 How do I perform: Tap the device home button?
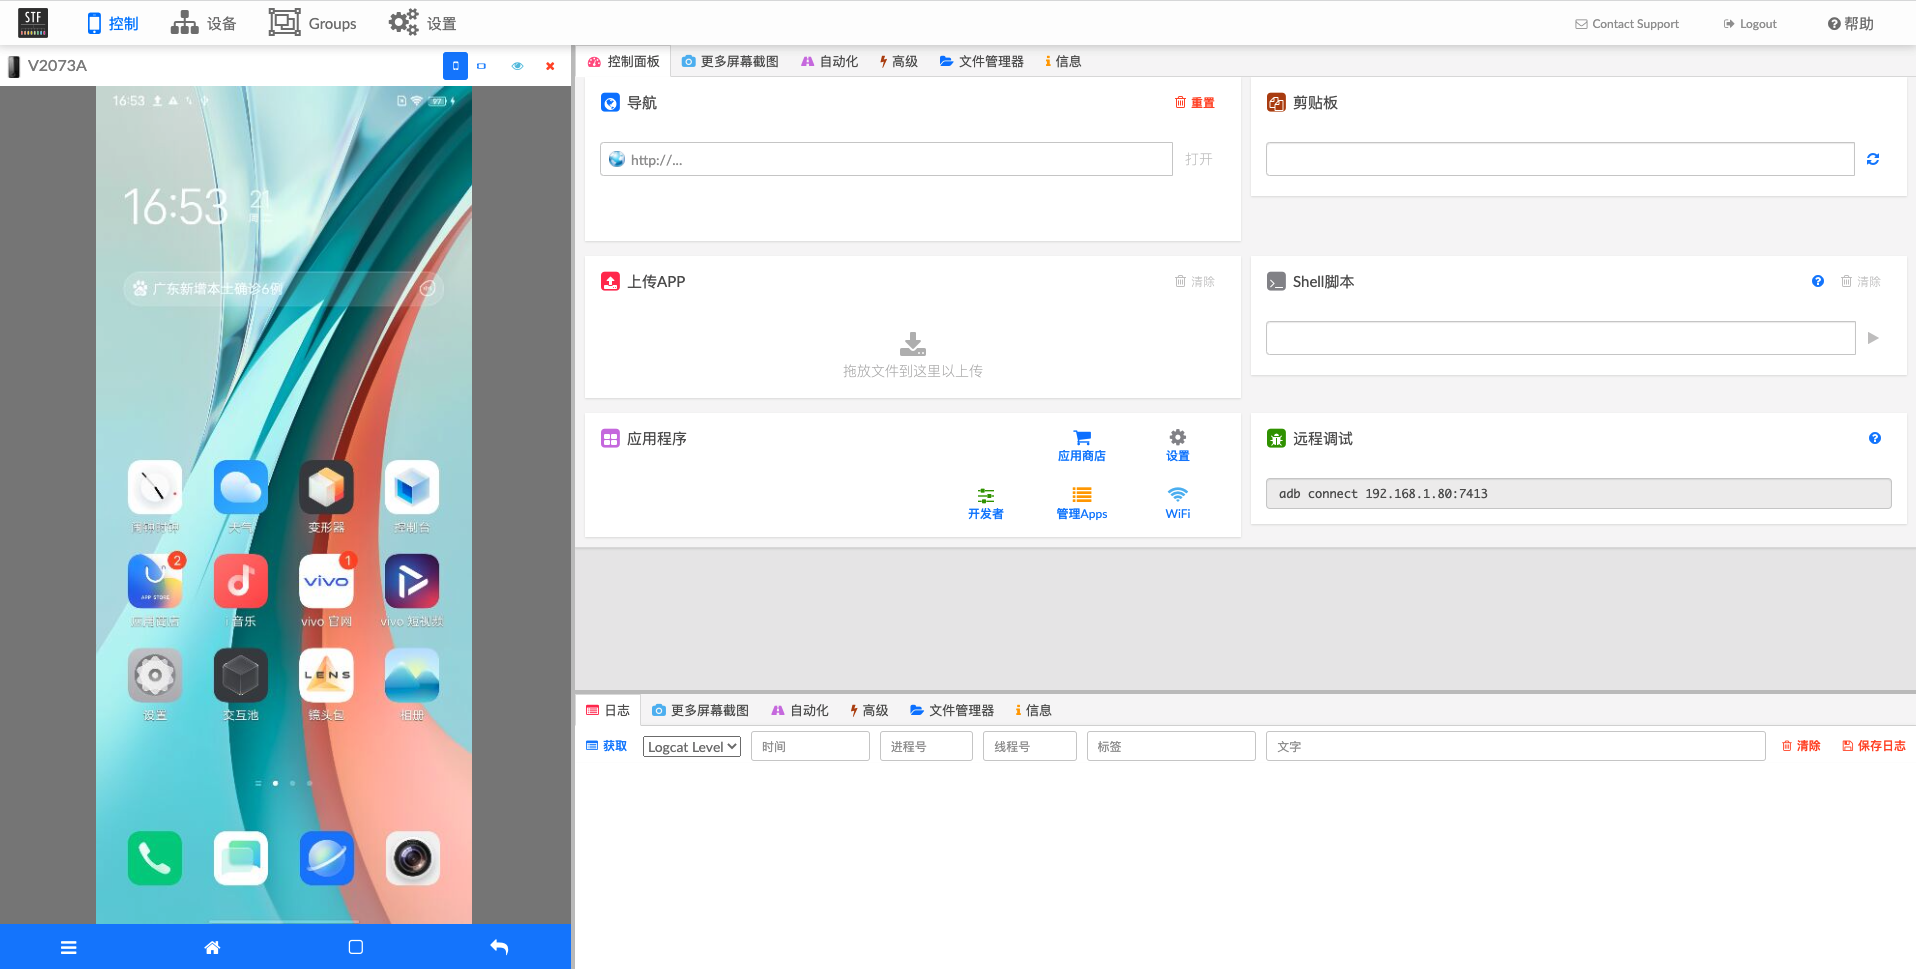[212, 947]
